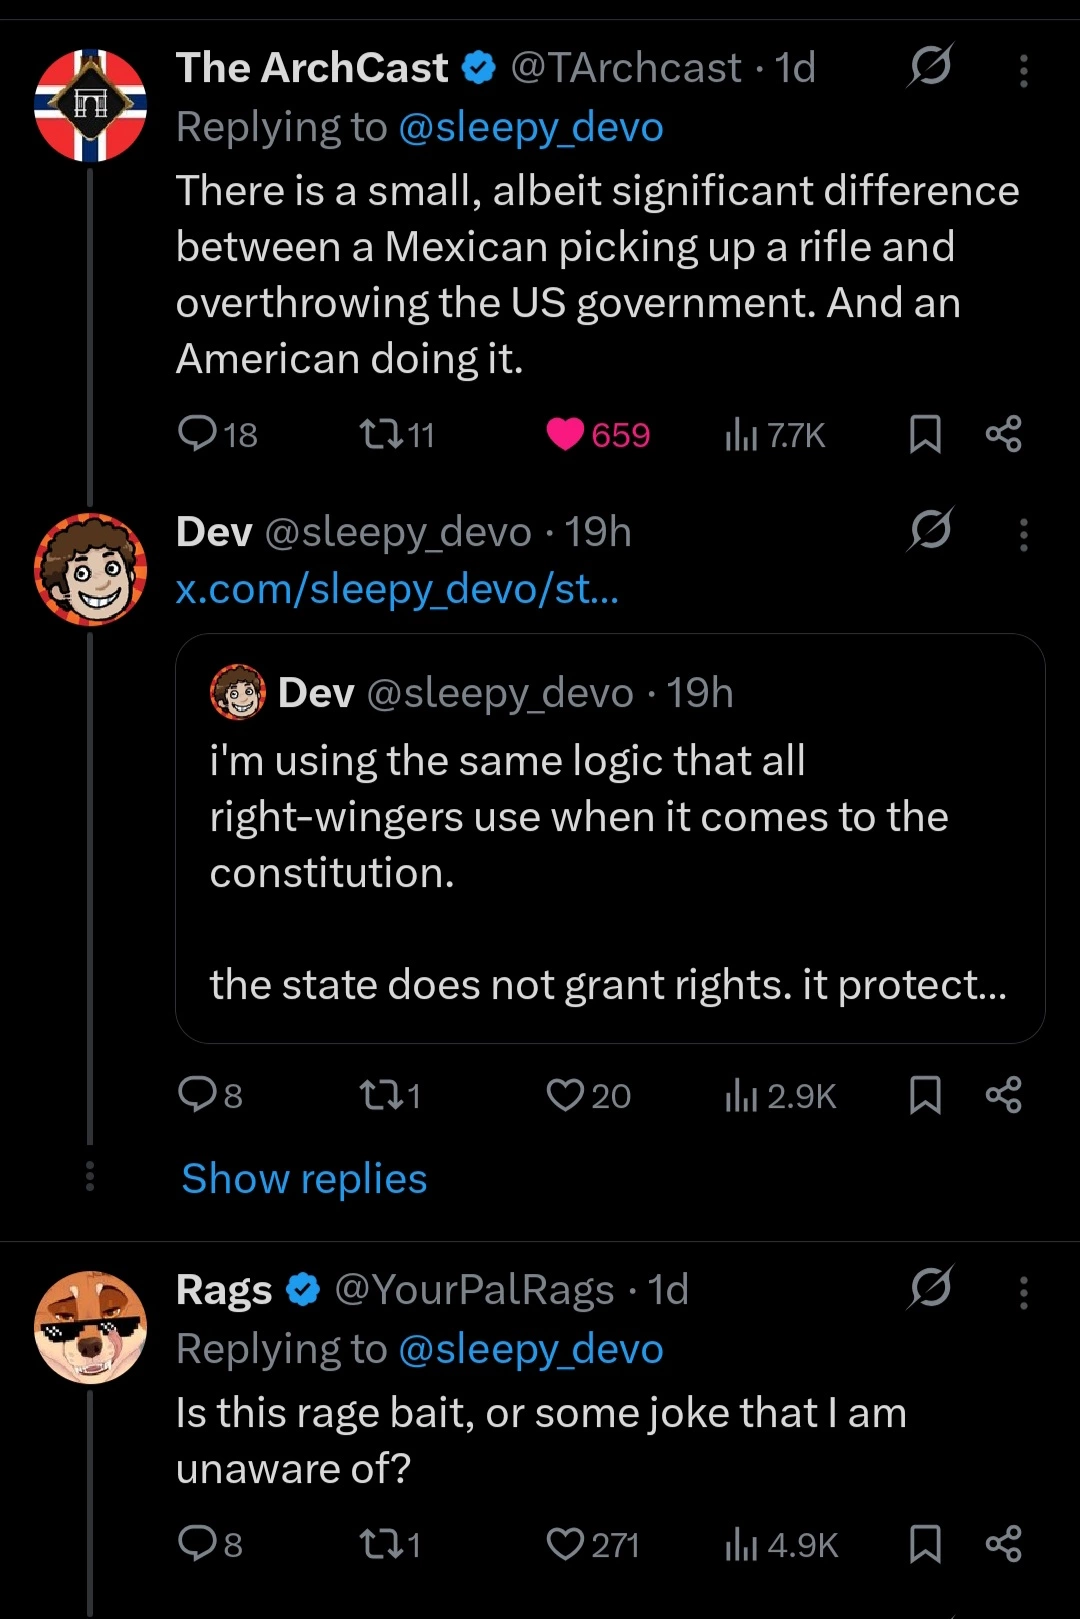This screenshot has width=1080, height=1619.
Task: Open the quoted Dev tweet card
Action: (610, 838)
